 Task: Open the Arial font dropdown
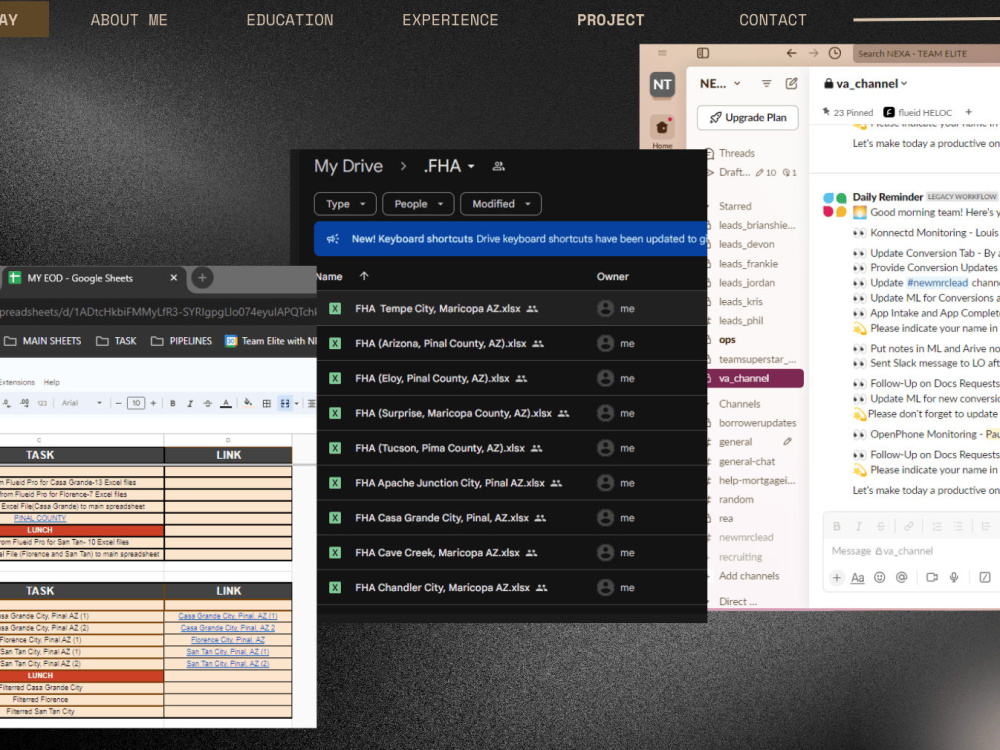pyautogui.click(x=82, y=403)
